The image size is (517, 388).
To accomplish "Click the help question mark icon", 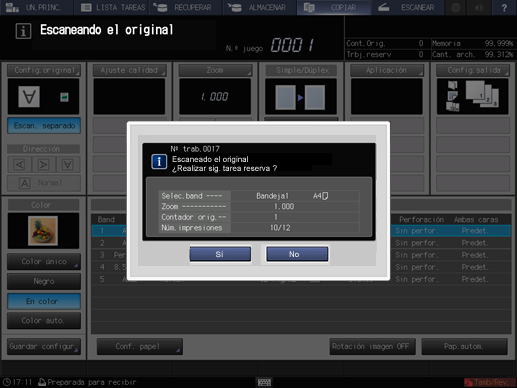I will (504, 7).
